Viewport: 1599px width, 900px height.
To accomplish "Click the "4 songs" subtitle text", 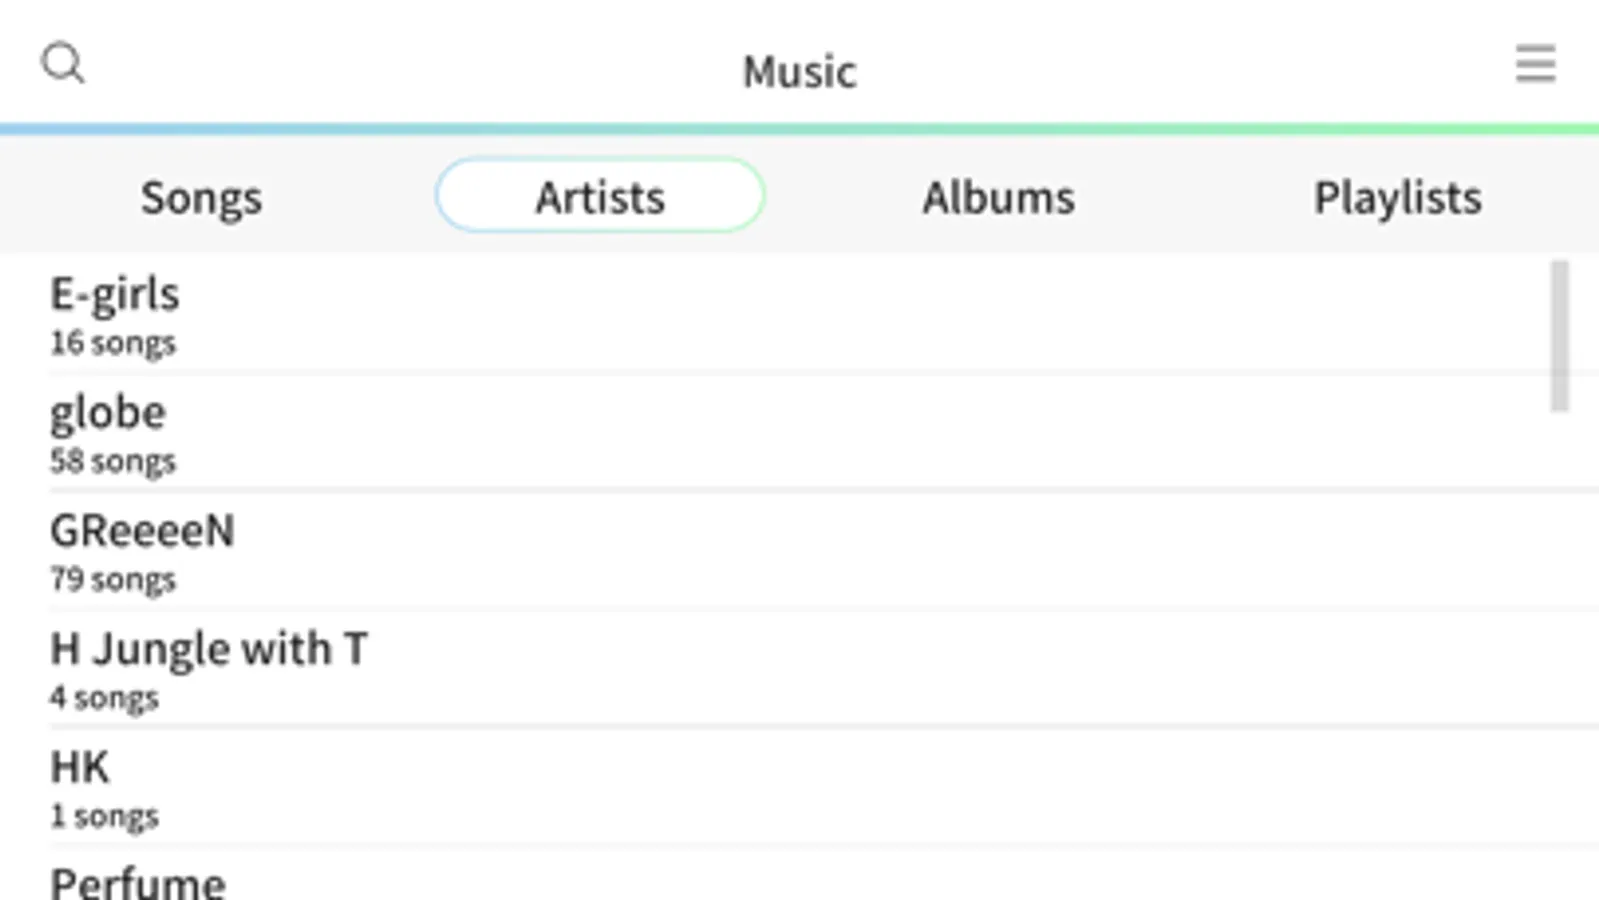I will pyautogui.click(x=104, y=697).
